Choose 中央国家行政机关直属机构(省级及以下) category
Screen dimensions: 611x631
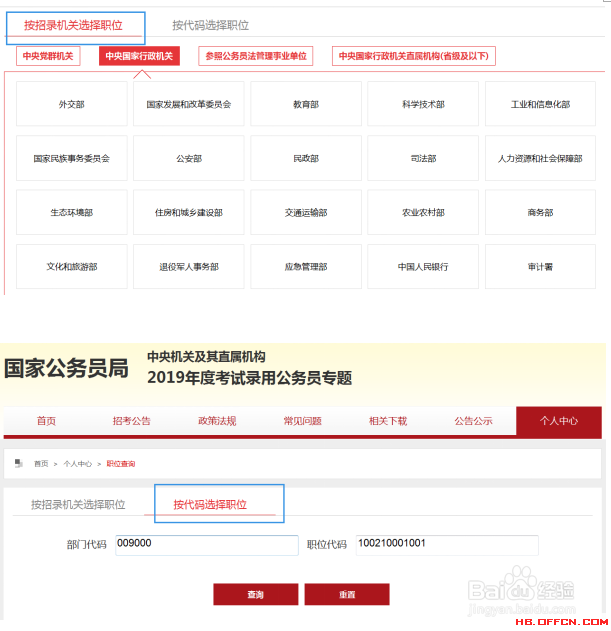click(414, 56)
